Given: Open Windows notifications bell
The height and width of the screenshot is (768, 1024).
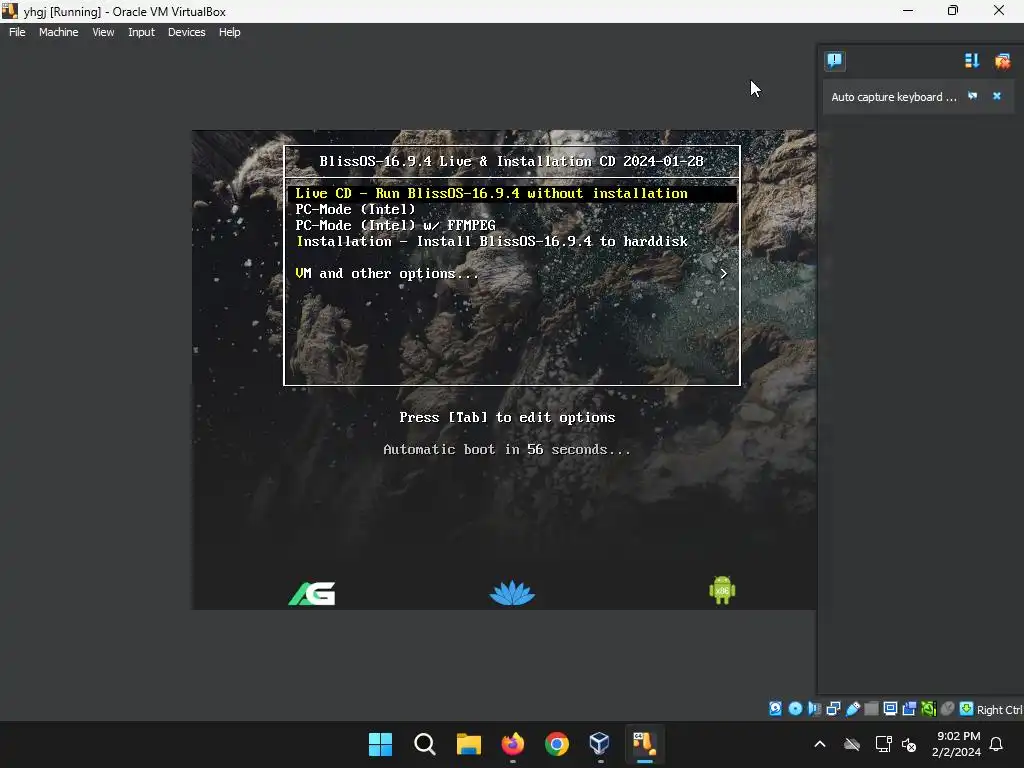Looking at the screenshot, I should coord(996,744).
